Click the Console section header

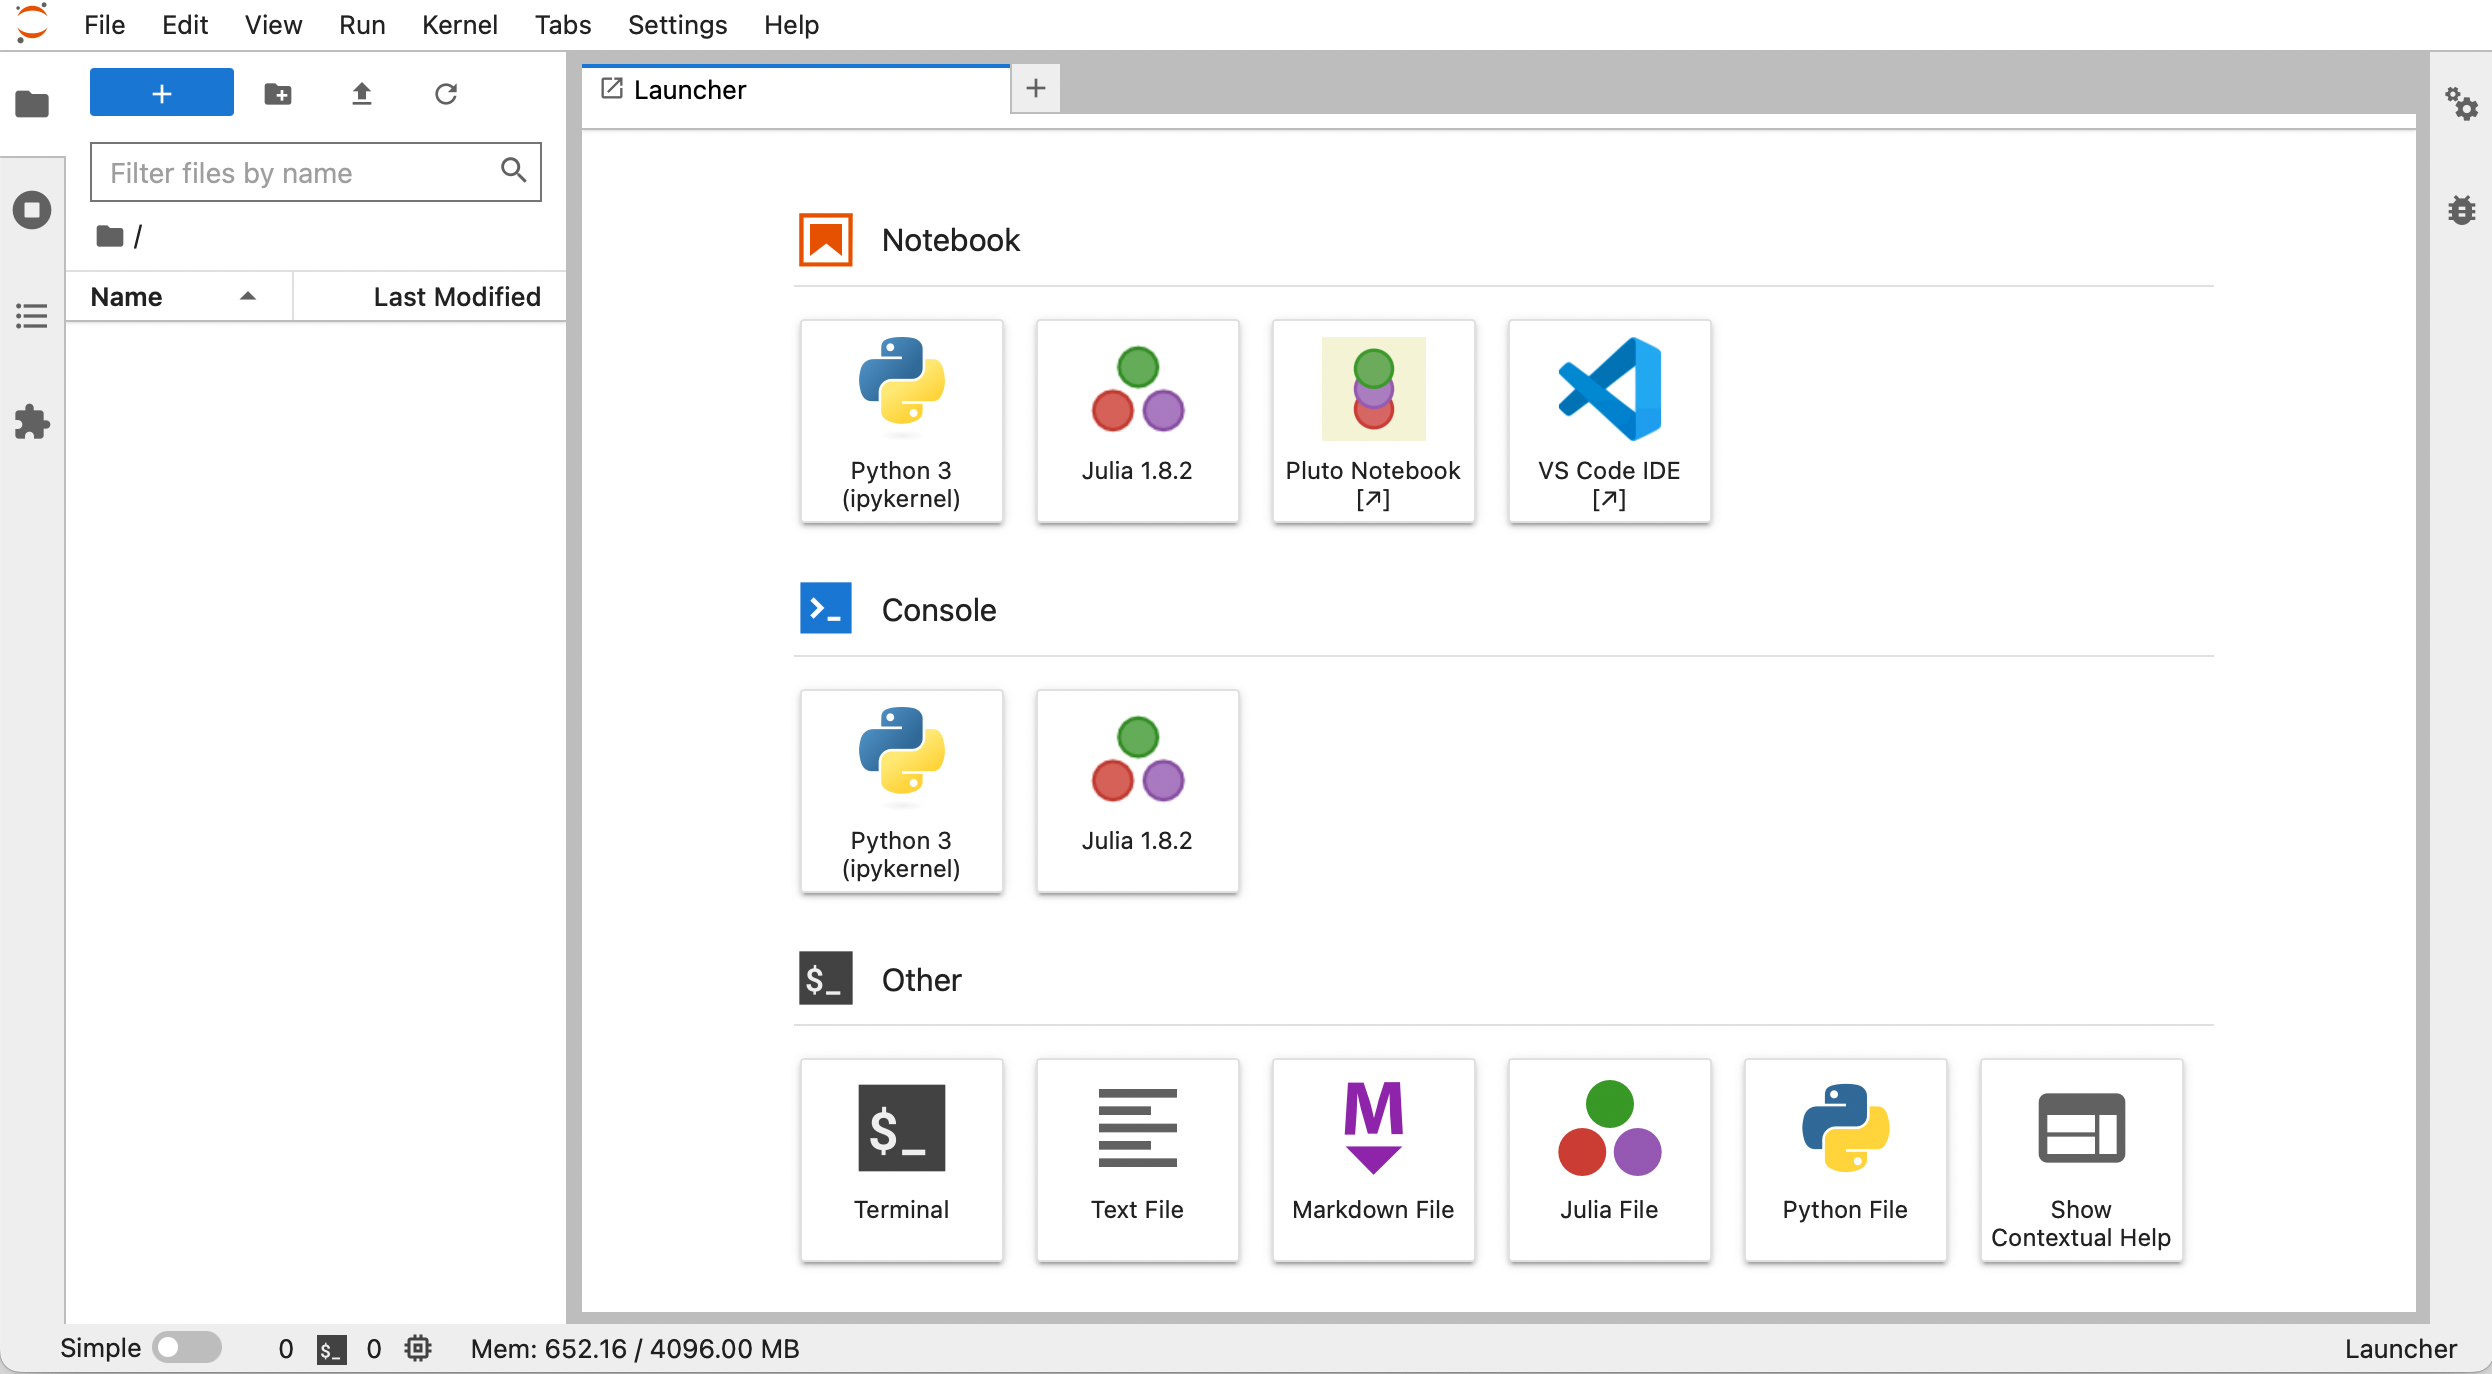pos(938,610)
